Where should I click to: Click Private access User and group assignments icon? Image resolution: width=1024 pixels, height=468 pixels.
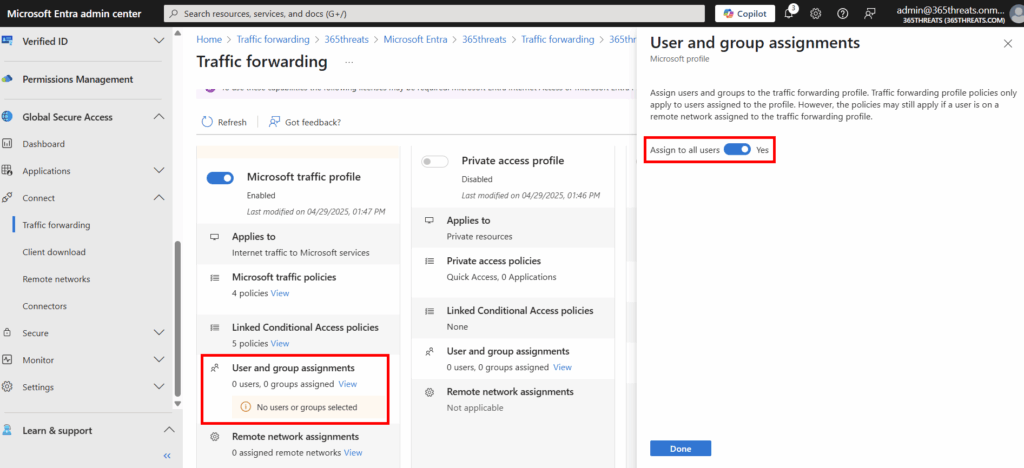point(429,351)
